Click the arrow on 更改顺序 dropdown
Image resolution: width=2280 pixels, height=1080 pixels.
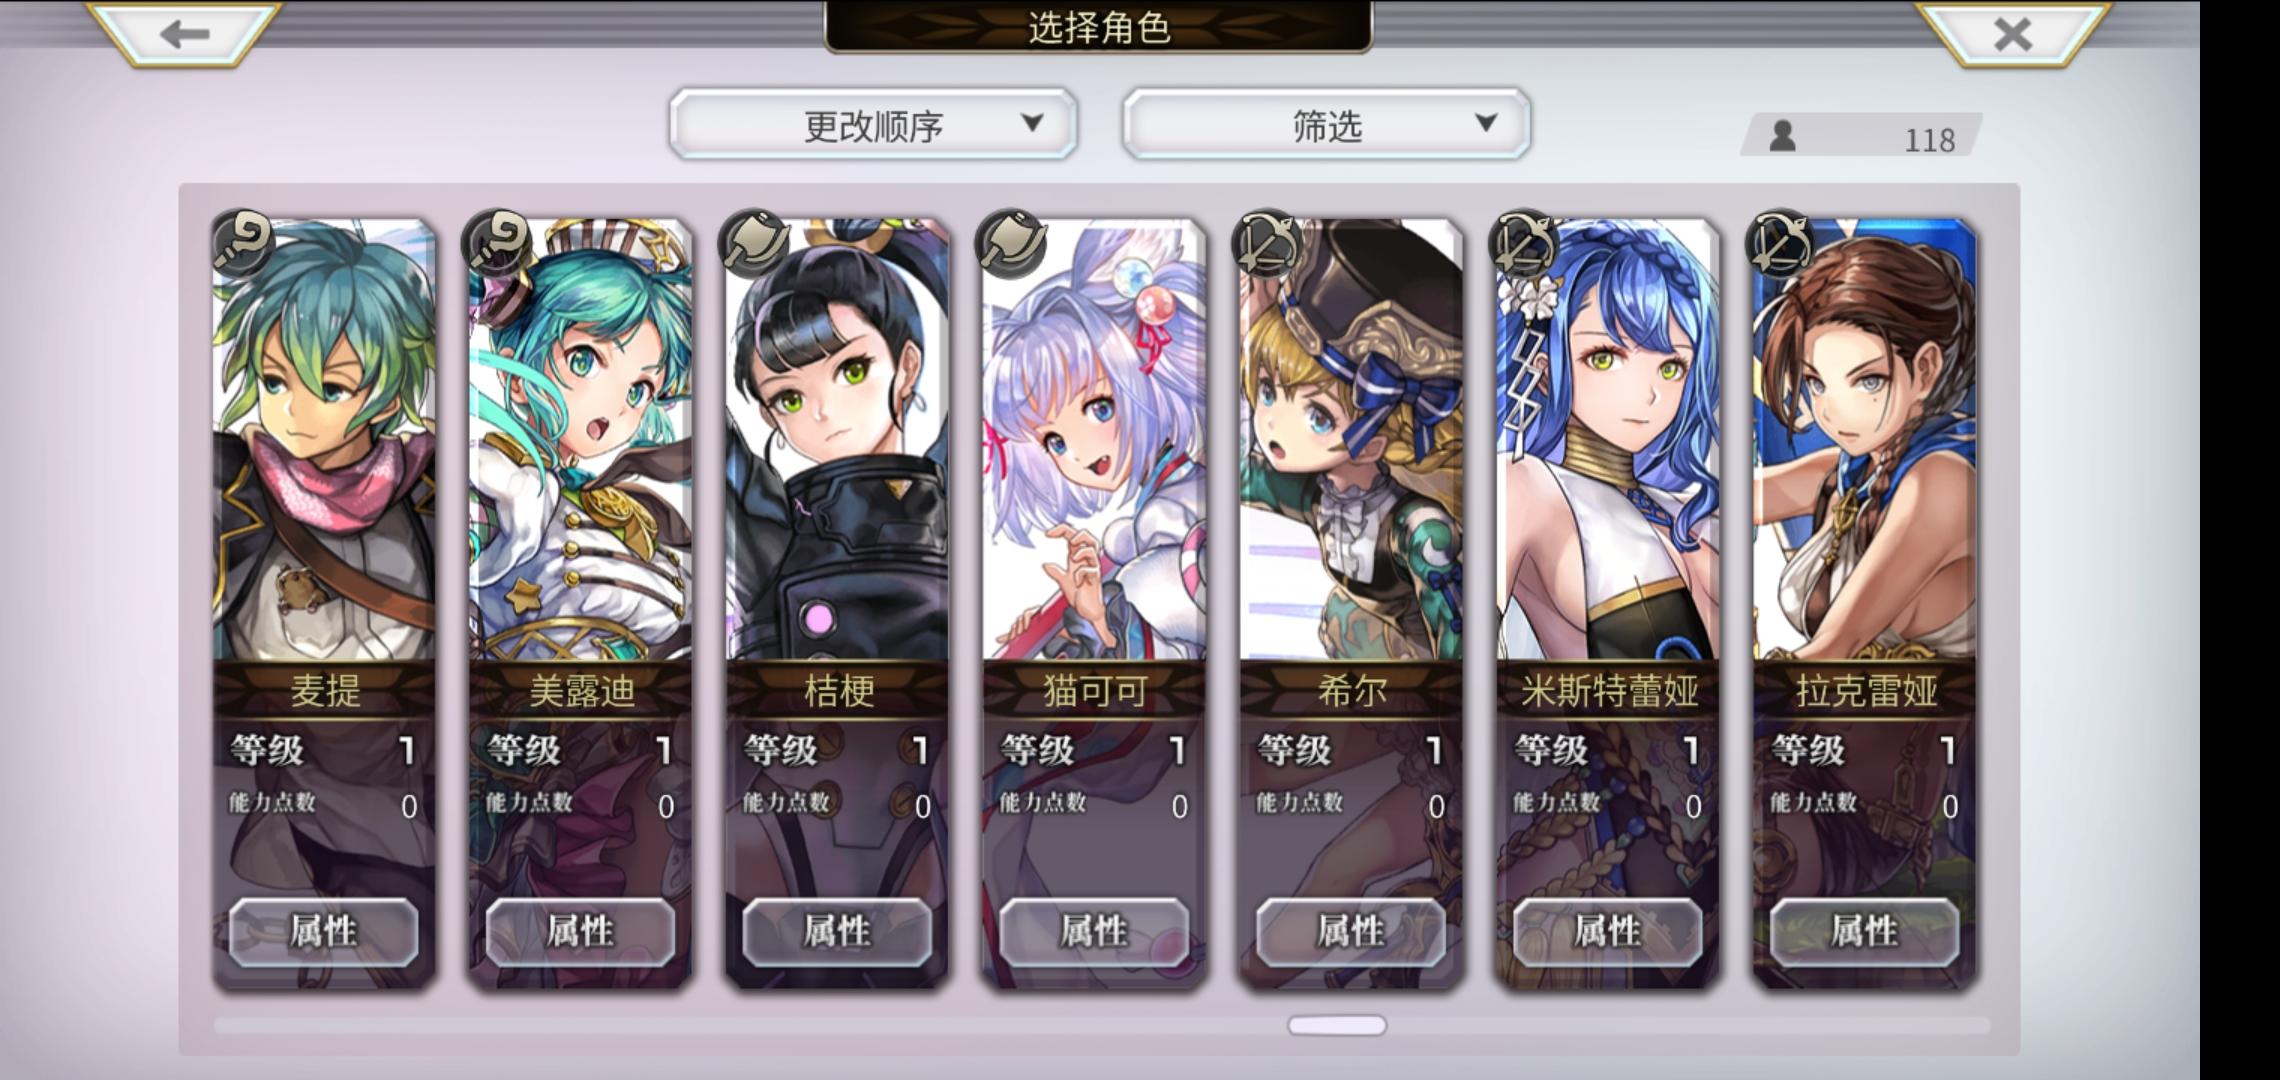pos(1032,123)
